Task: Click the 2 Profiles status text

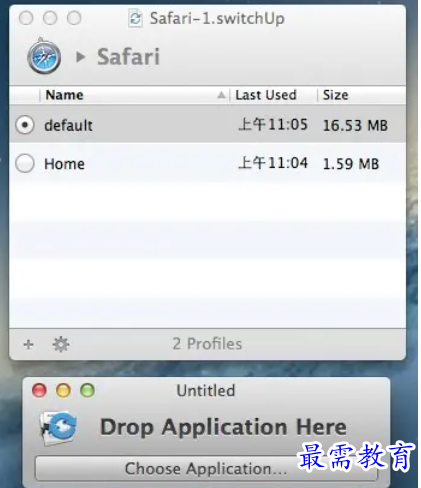Action: pos(207,344)
